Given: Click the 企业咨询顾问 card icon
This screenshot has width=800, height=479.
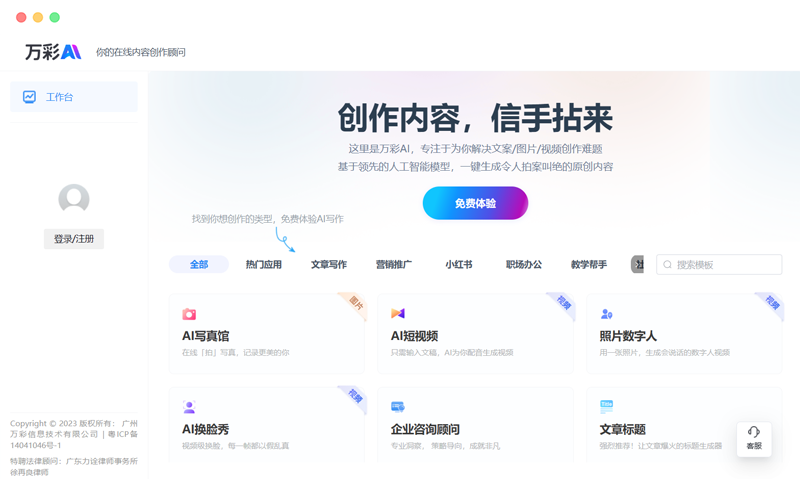Looking at the screenshot, I should point(398,407).
